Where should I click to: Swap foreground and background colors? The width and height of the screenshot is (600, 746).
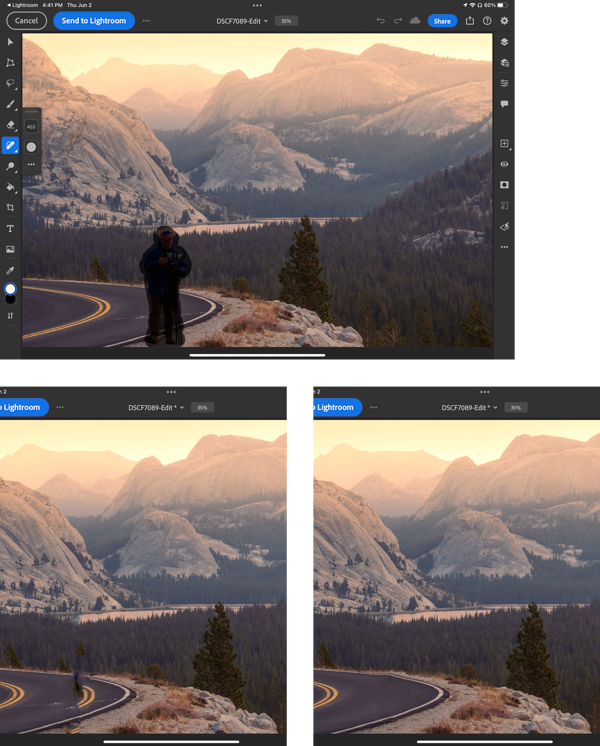10,315
